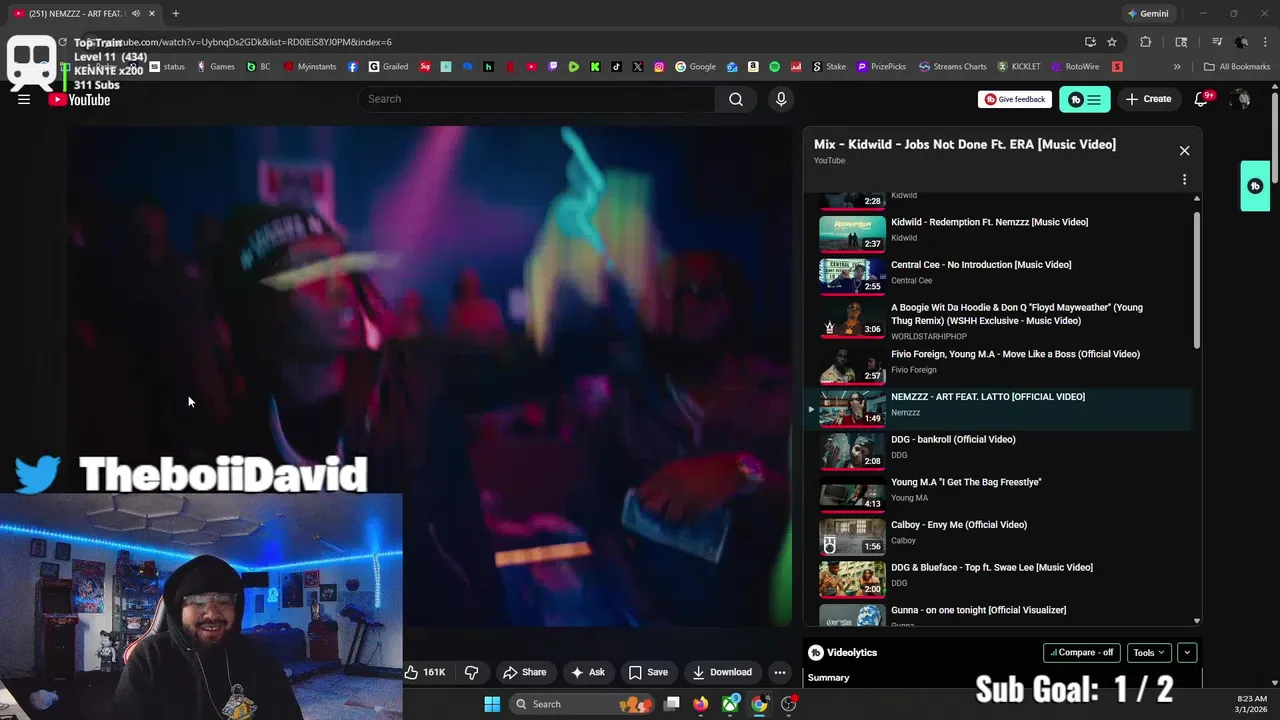1280x720 pixels.
Task: Open Xbox app from the taskbar
Action: coord(731,704)
